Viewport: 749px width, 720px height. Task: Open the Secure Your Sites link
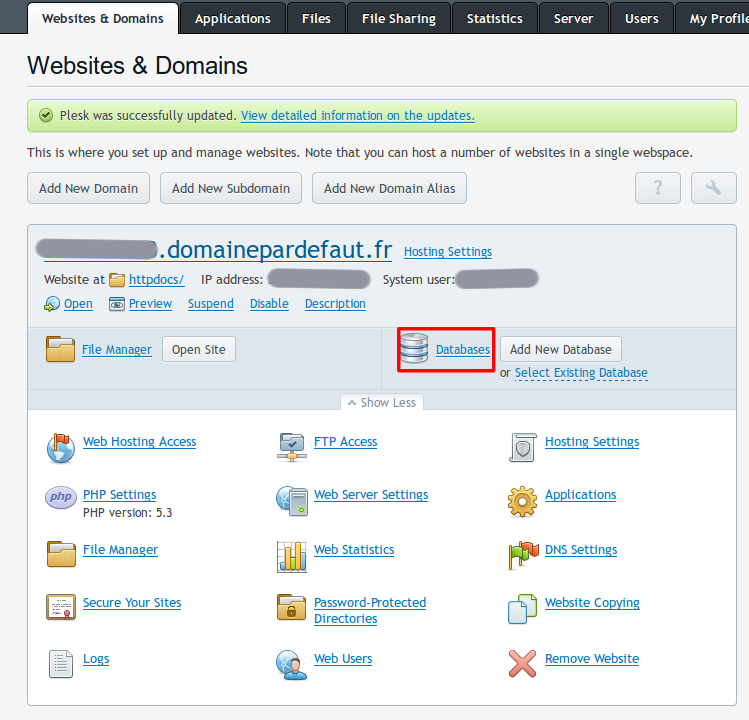tap(132, 602)
